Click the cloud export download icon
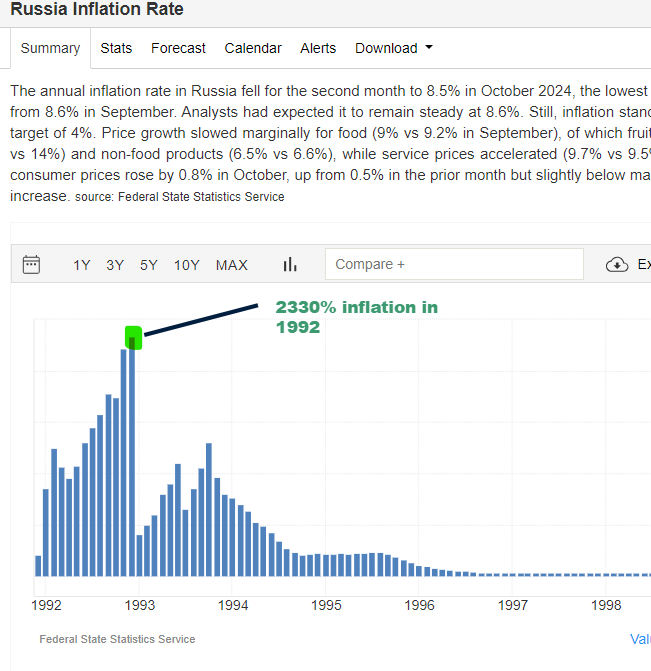Viewport: 651px width, 671px height. click(617, 265)
